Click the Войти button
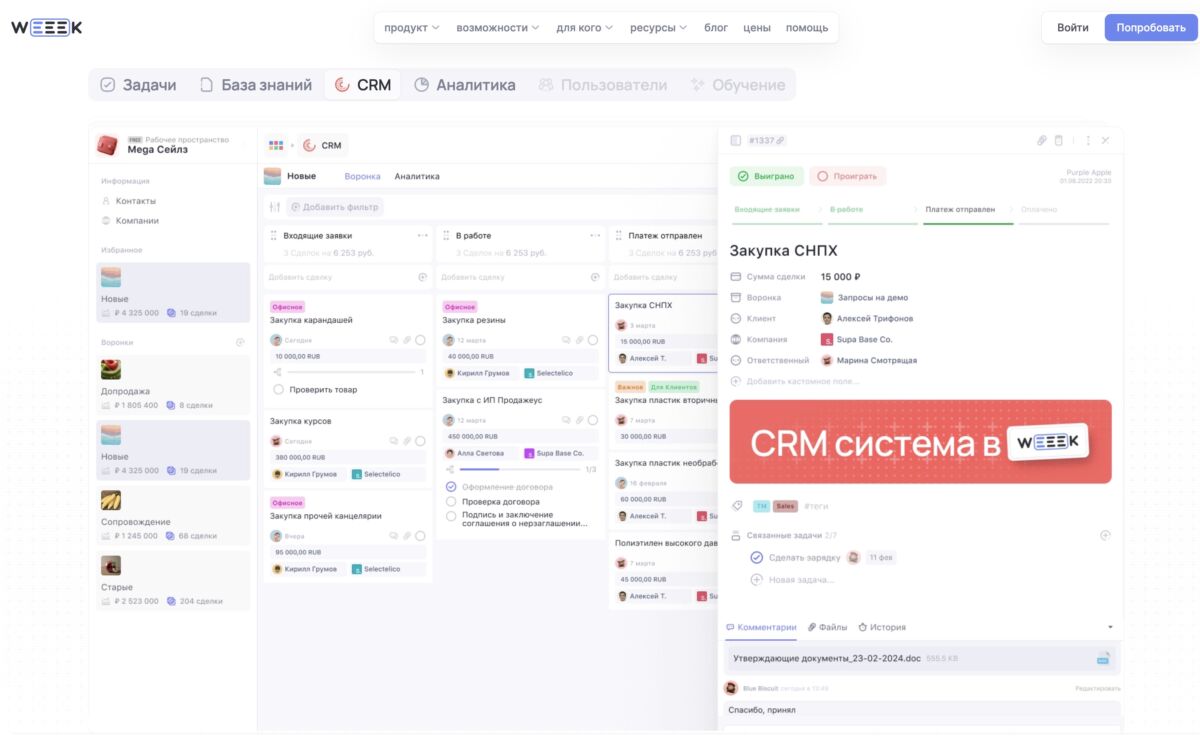The image size is (1200, 754). point(1073,27)
